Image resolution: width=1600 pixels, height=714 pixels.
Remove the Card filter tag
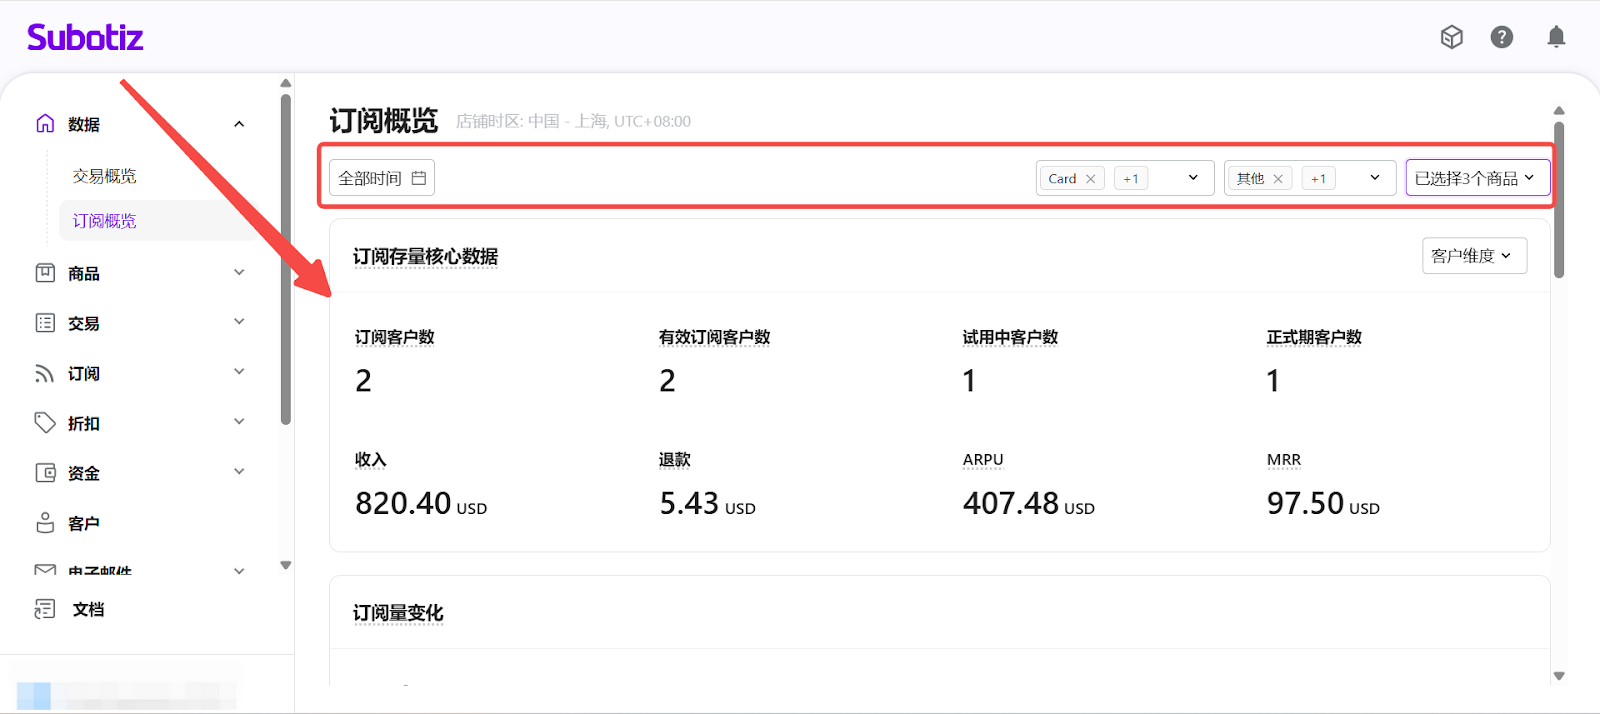coord(1091,179)
